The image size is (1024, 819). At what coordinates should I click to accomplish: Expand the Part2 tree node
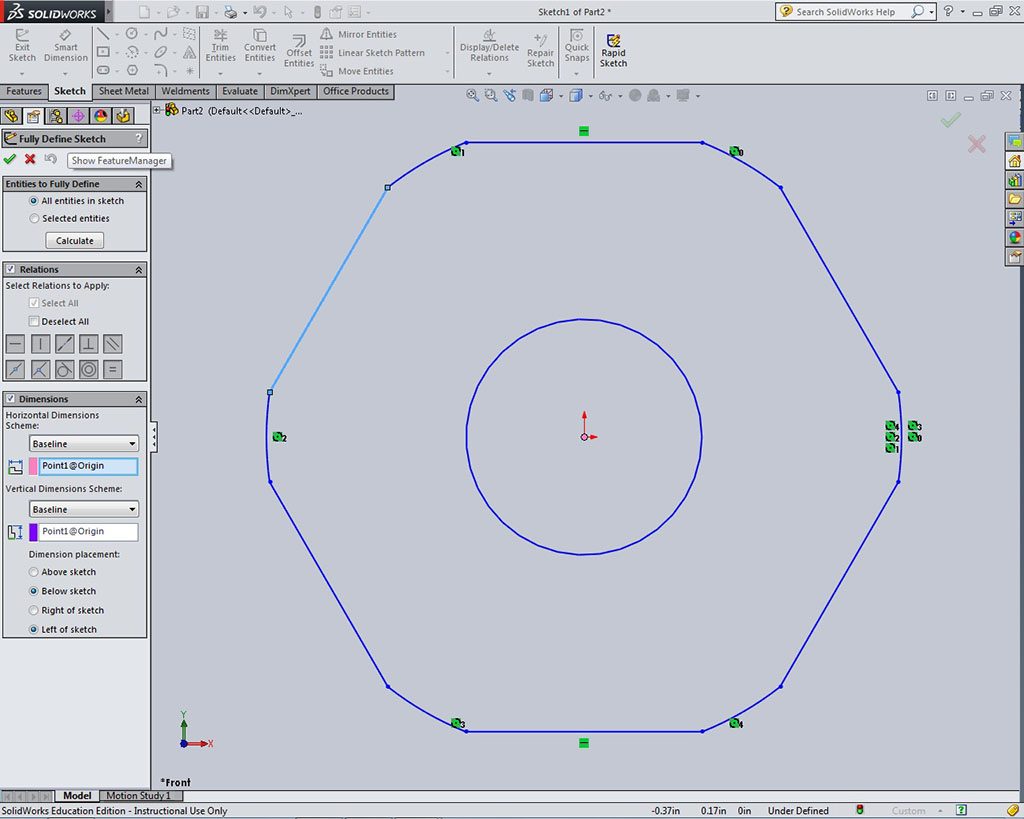click(157, 110)
